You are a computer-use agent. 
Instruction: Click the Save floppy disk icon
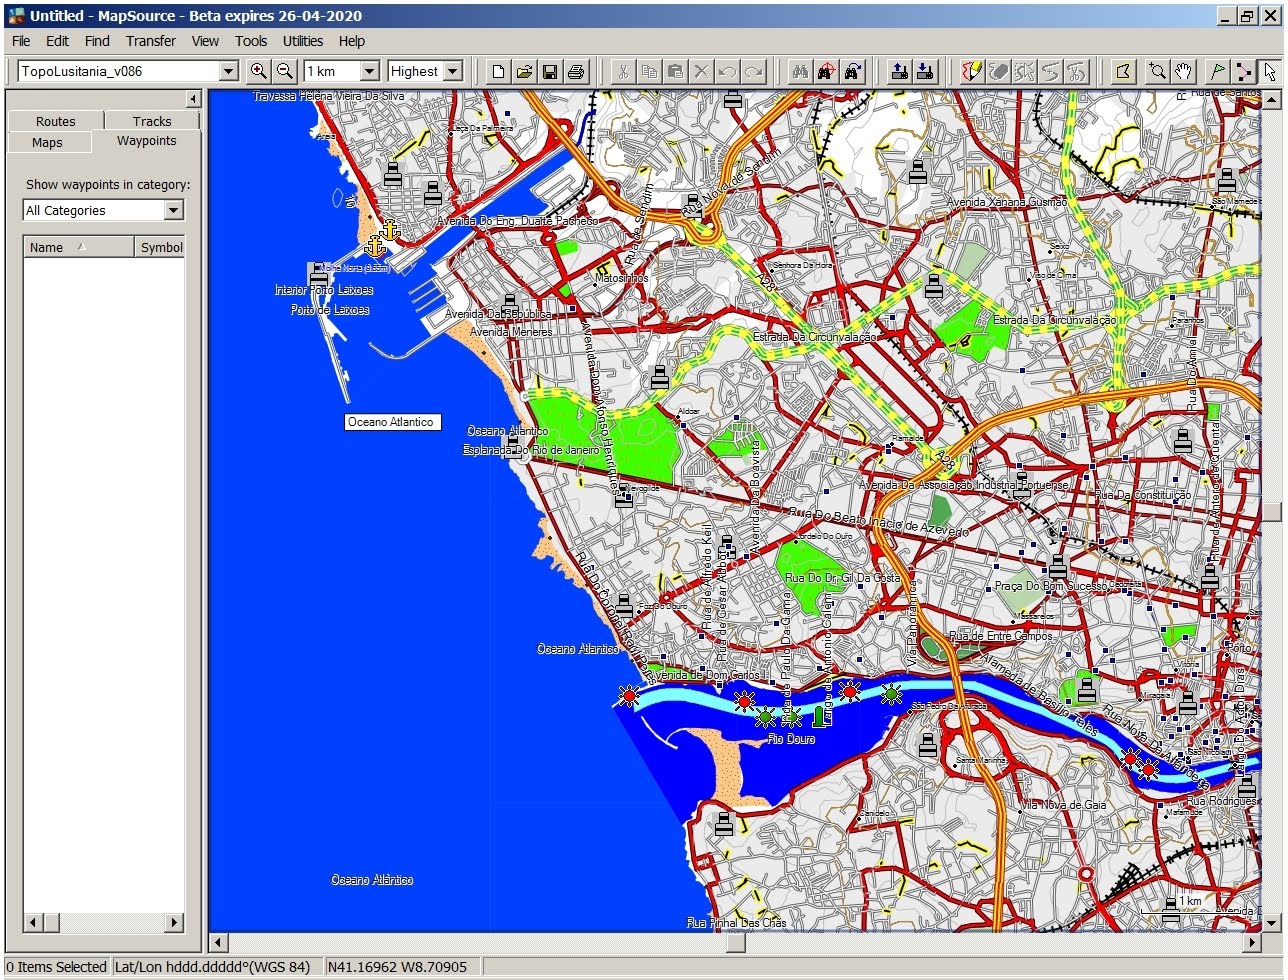(550, 71)
